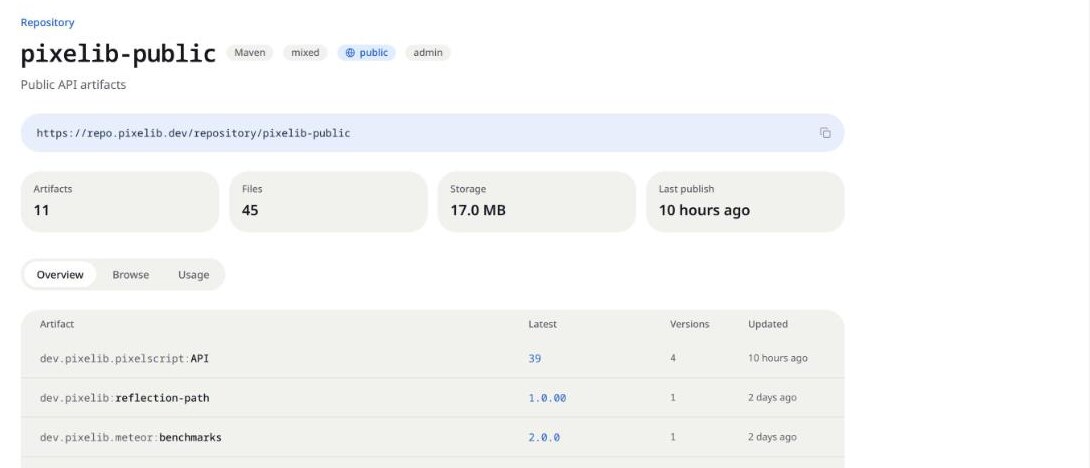The height and width of the screenshot is (468, 1090).
Task: Click the '2 days ago' cell in reflection-path row
Action: [772, 398]
